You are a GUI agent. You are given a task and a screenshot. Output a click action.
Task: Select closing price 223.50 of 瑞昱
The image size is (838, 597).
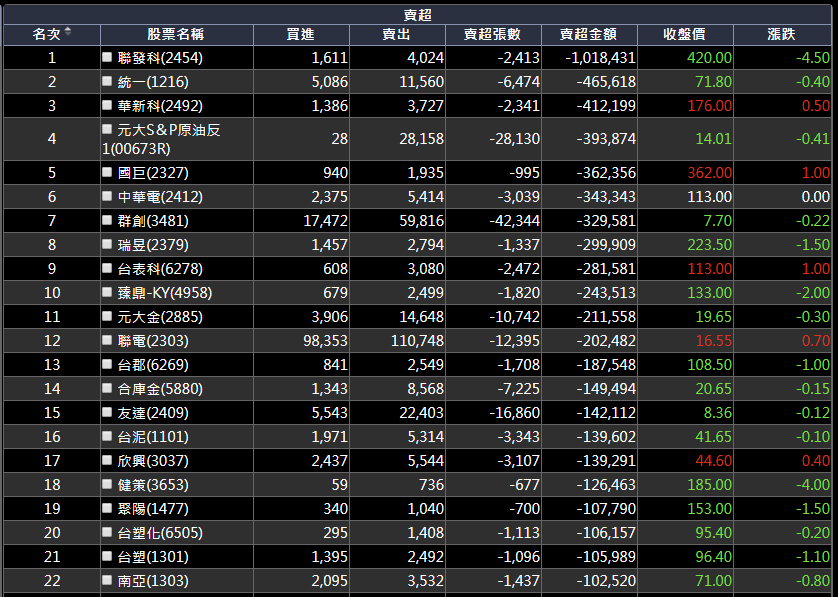pyautogui.click(x=709, y=245)
